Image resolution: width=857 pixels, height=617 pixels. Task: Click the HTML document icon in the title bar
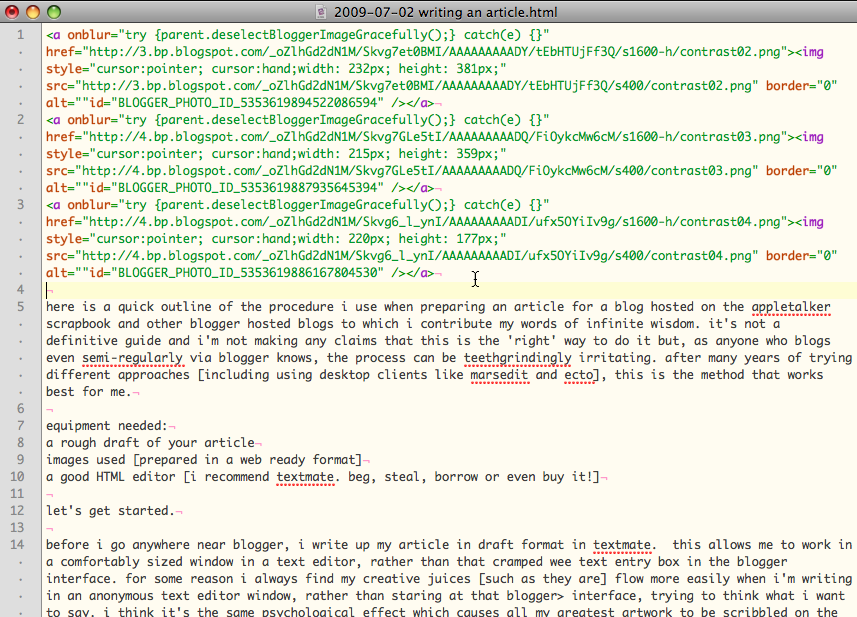(321, 11)
